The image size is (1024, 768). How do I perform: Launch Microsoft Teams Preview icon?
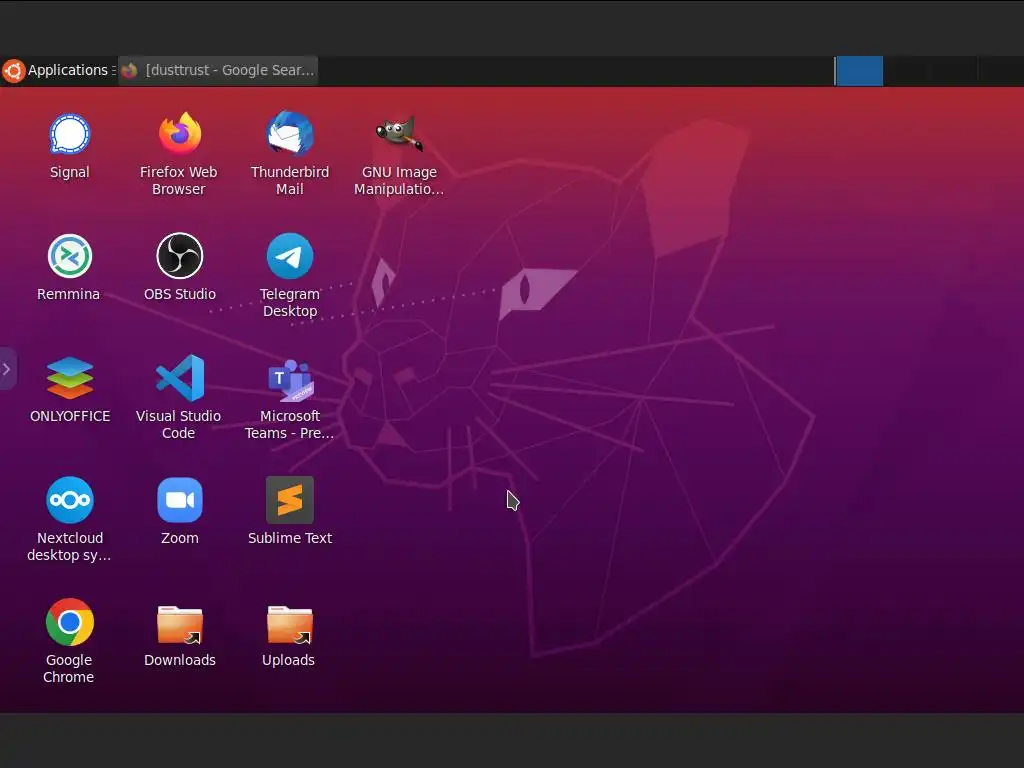[290, 379]
